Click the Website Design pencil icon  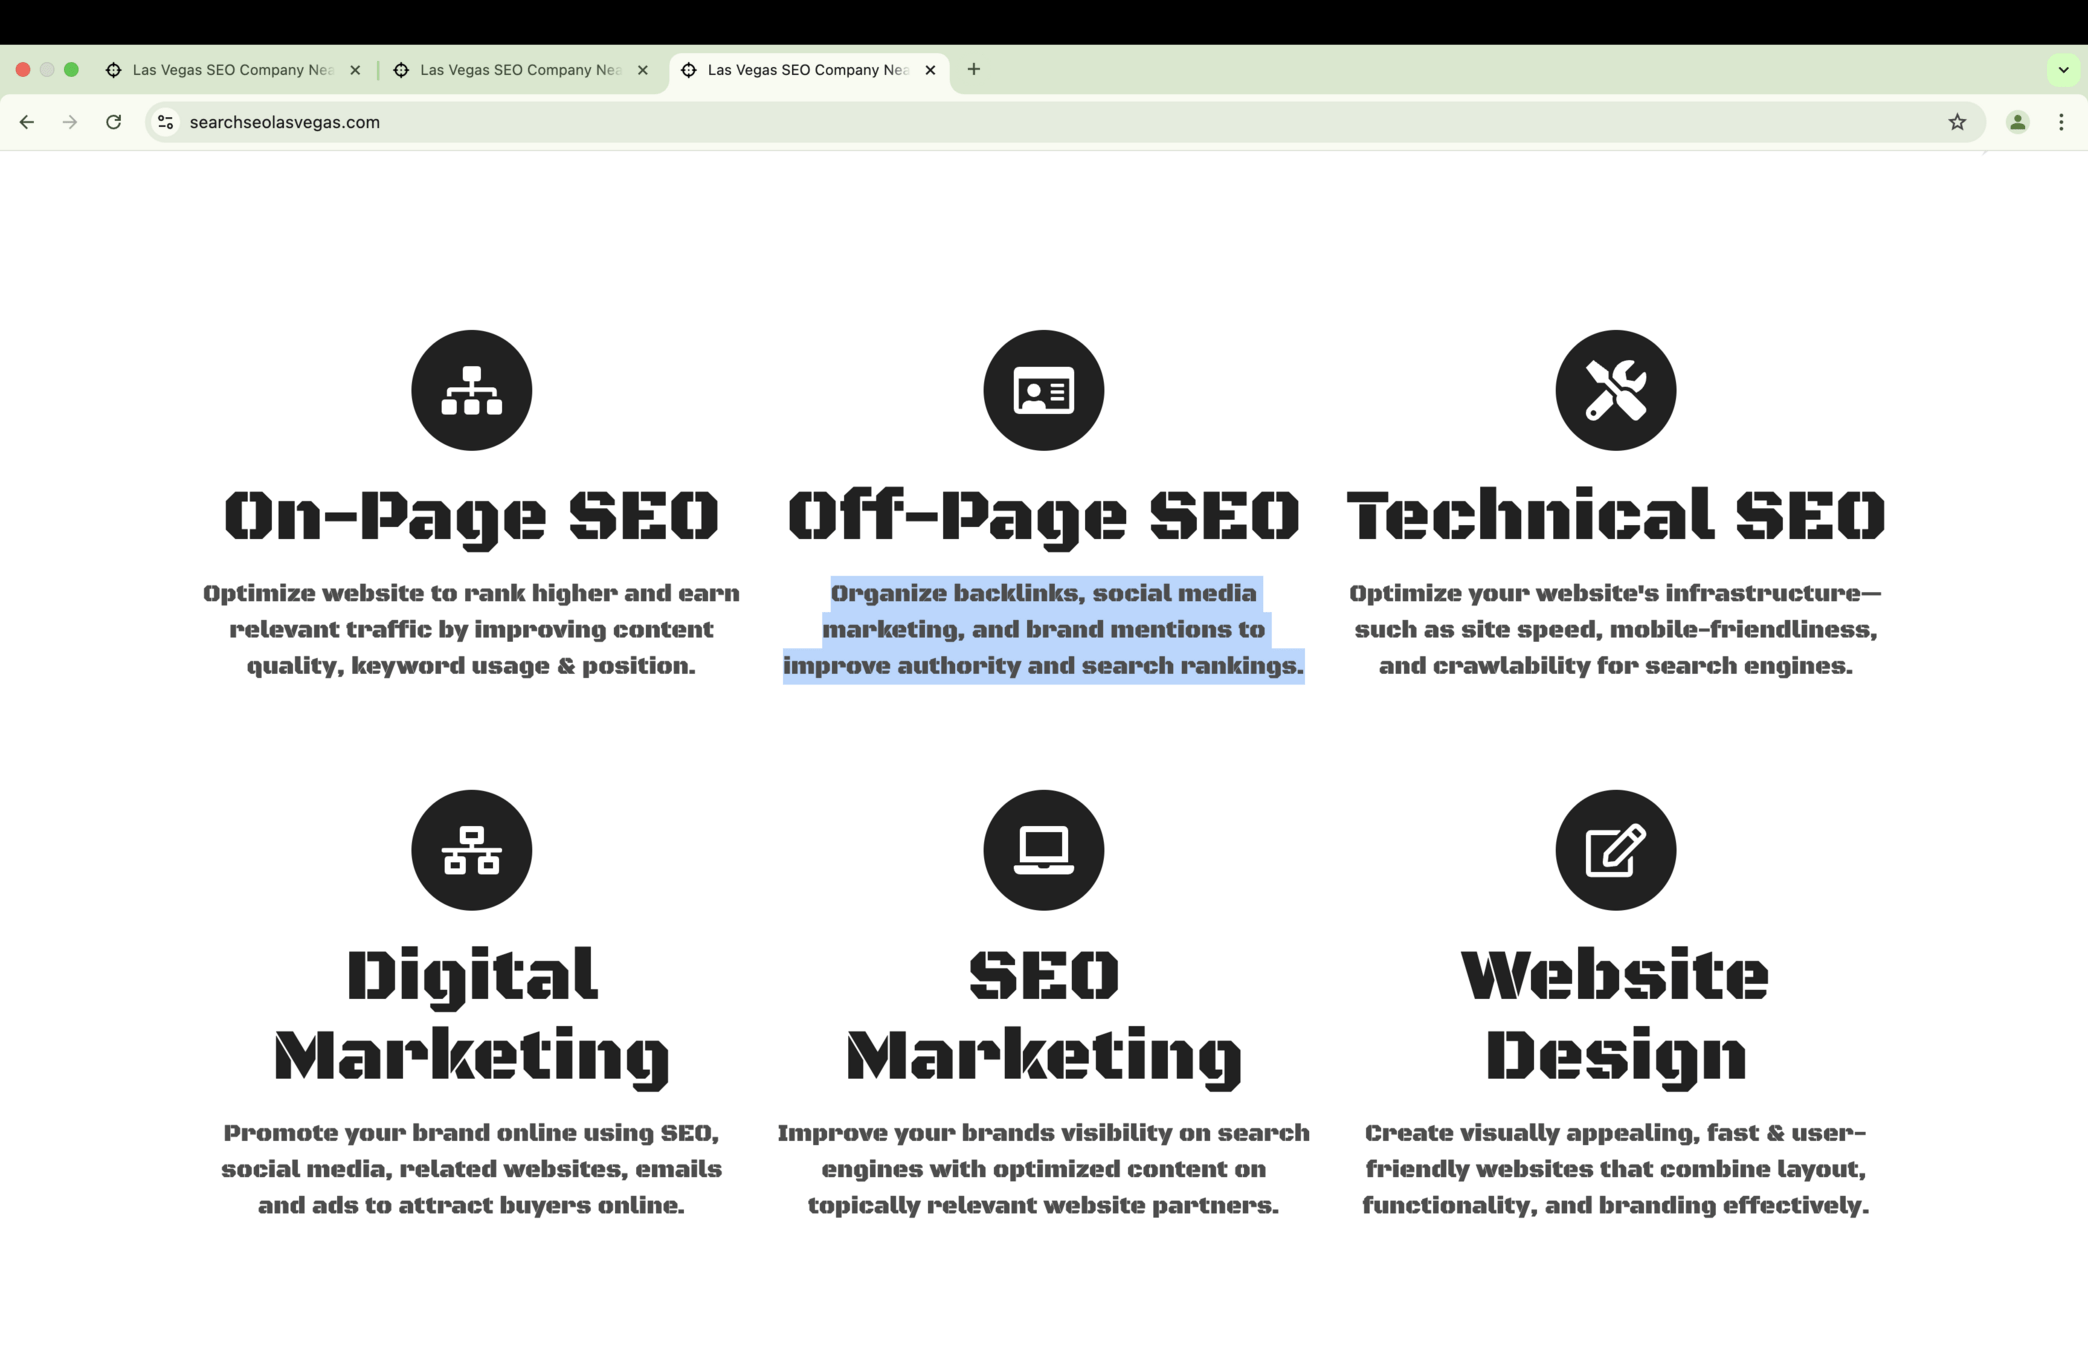1615,850
